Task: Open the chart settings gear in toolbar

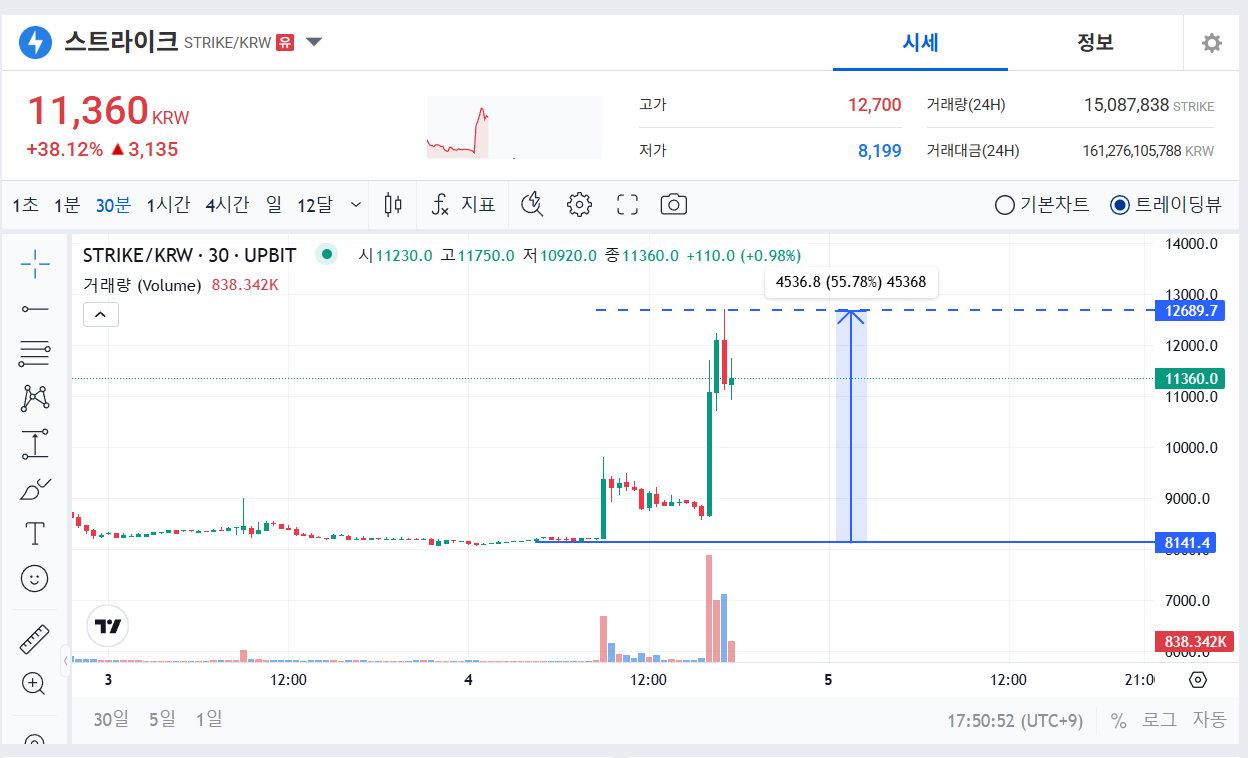Action: click(579, 205)
